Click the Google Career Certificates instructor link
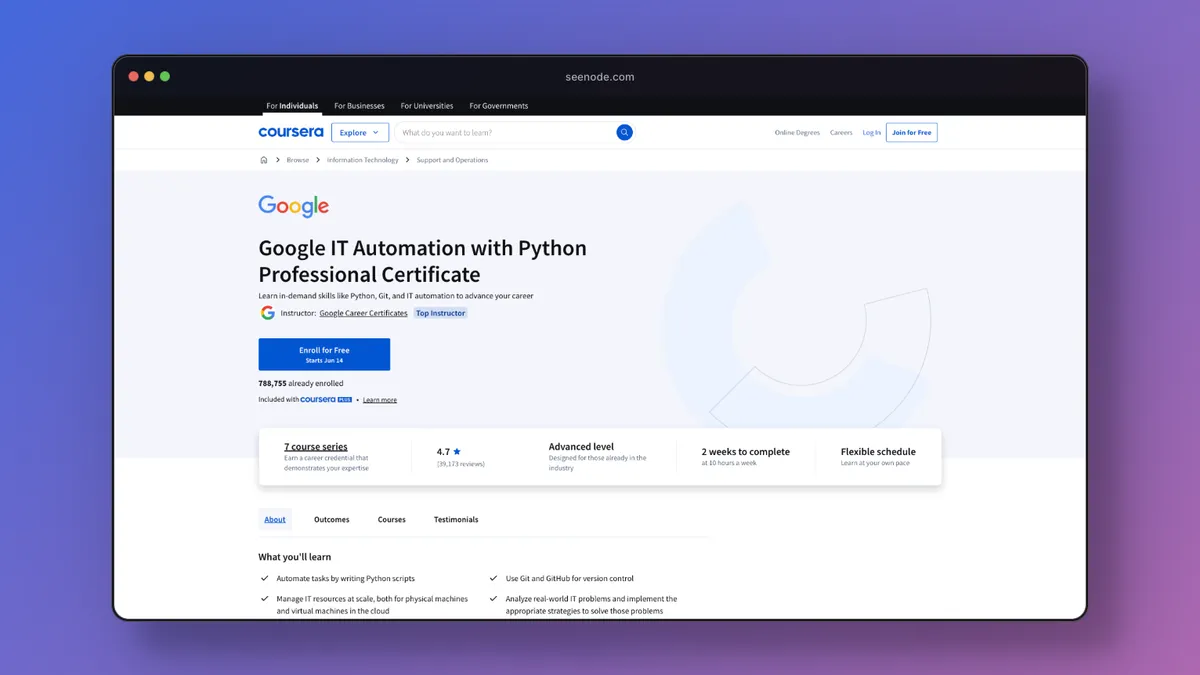The image size is (1200, 675). point(362,312)
